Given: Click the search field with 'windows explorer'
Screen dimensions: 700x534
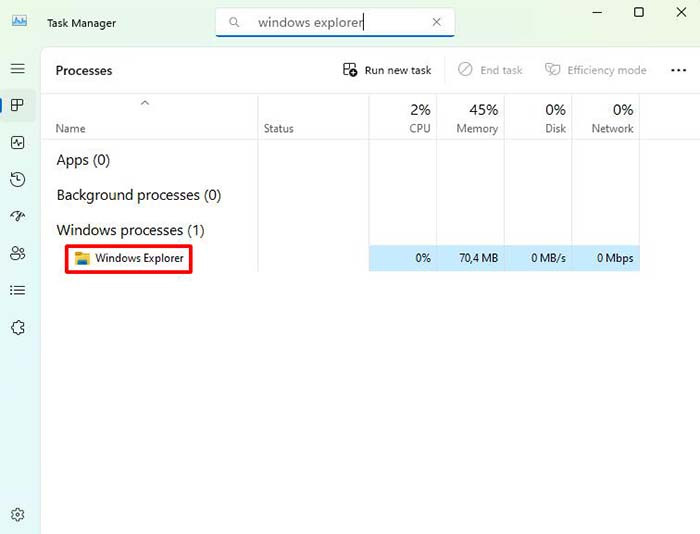Looking at the screenshot, I should [335, 22].
